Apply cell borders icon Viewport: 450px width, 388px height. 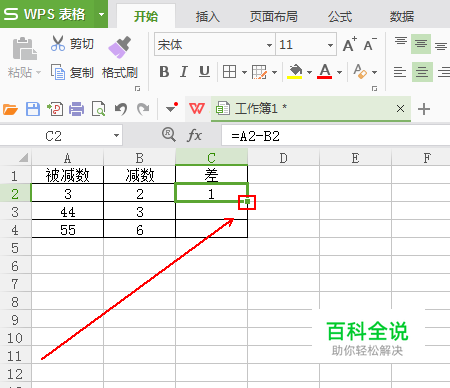click(x=229, y=72)
